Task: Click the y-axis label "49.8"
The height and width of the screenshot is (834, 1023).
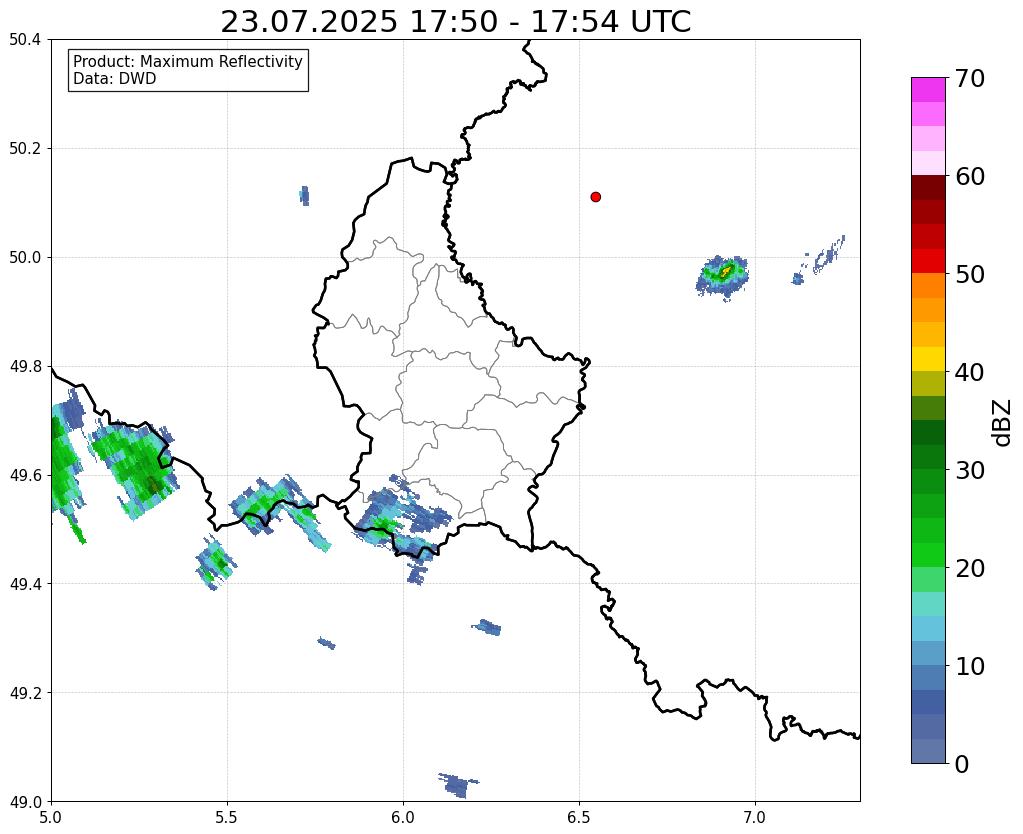Action: (25, 367)
